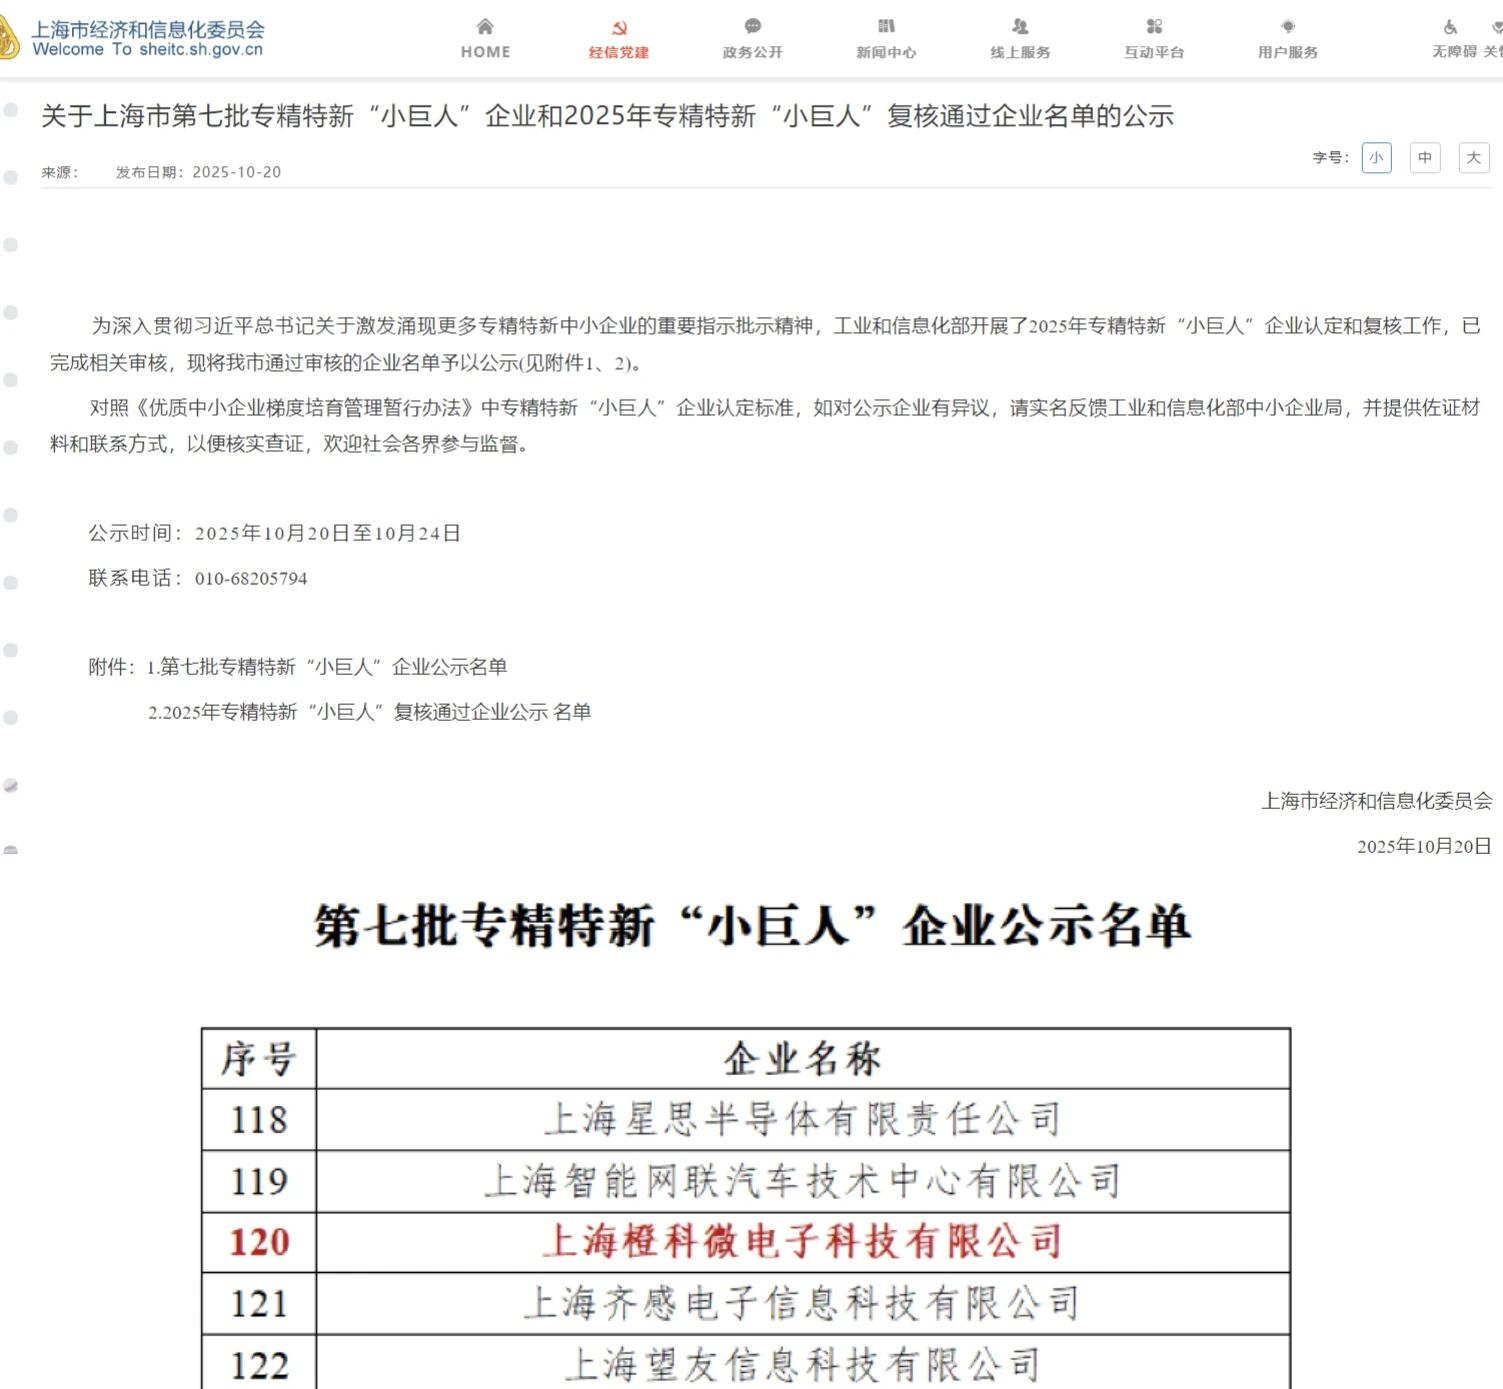Image resolution: width=1503 pixels, height=1389 pixels.
Task: Click the 上海市经济和信息化委员会 site title
Action: (148, 30)
